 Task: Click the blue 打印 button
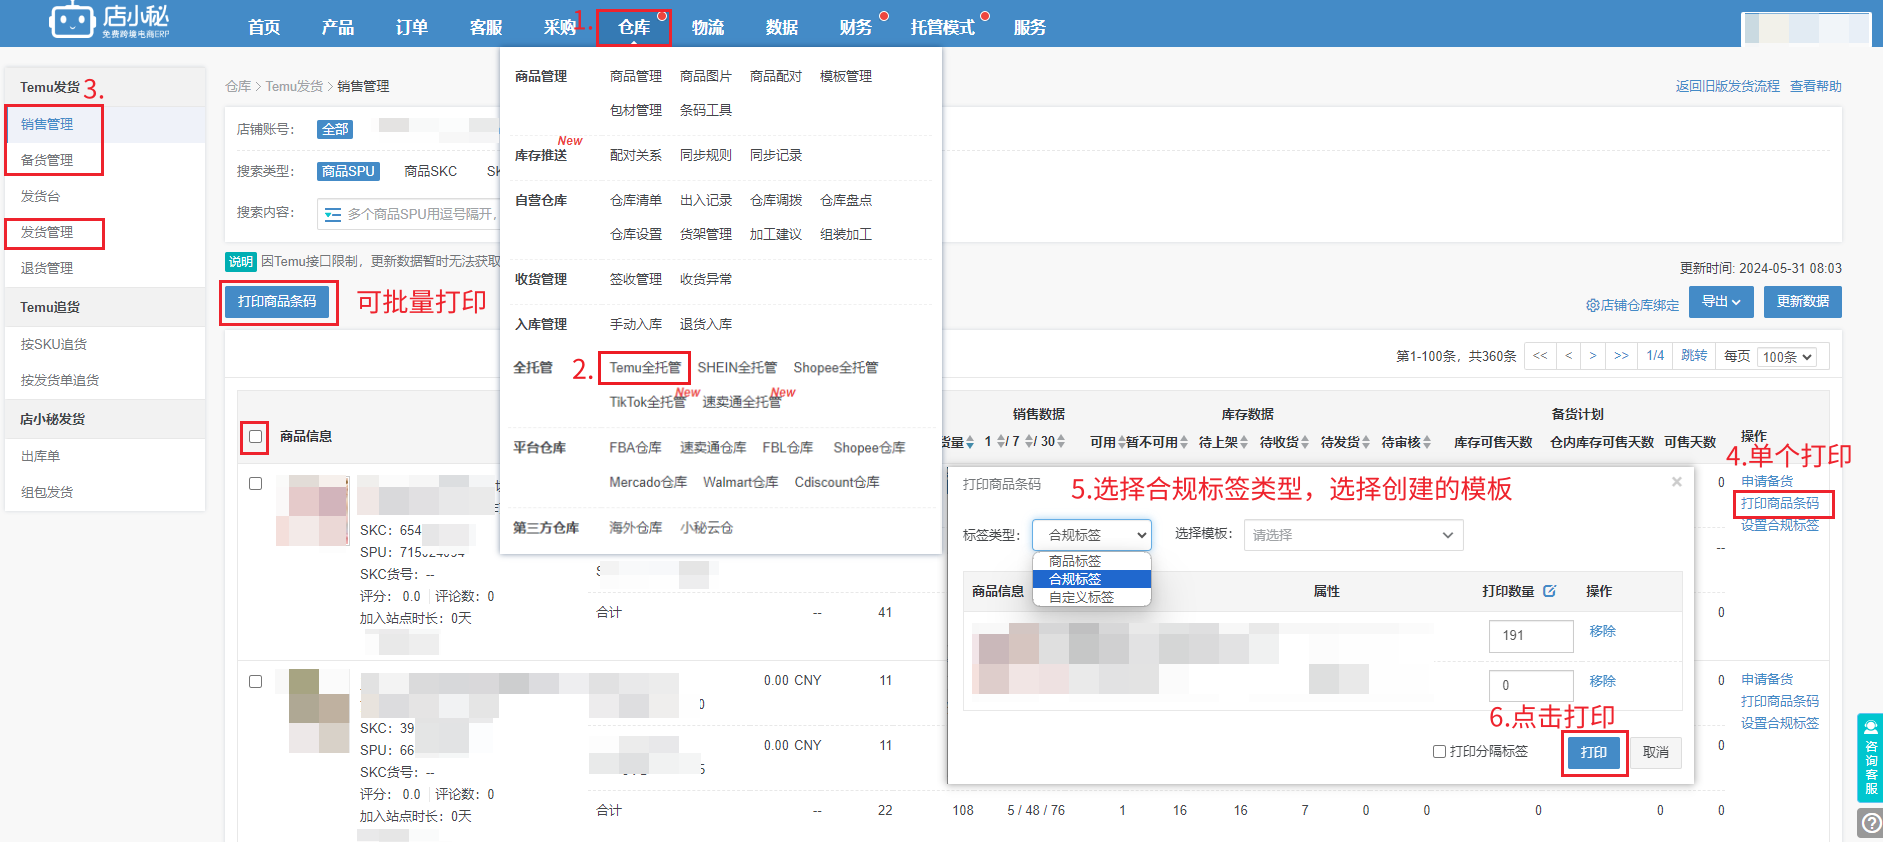coord(1594,752)
